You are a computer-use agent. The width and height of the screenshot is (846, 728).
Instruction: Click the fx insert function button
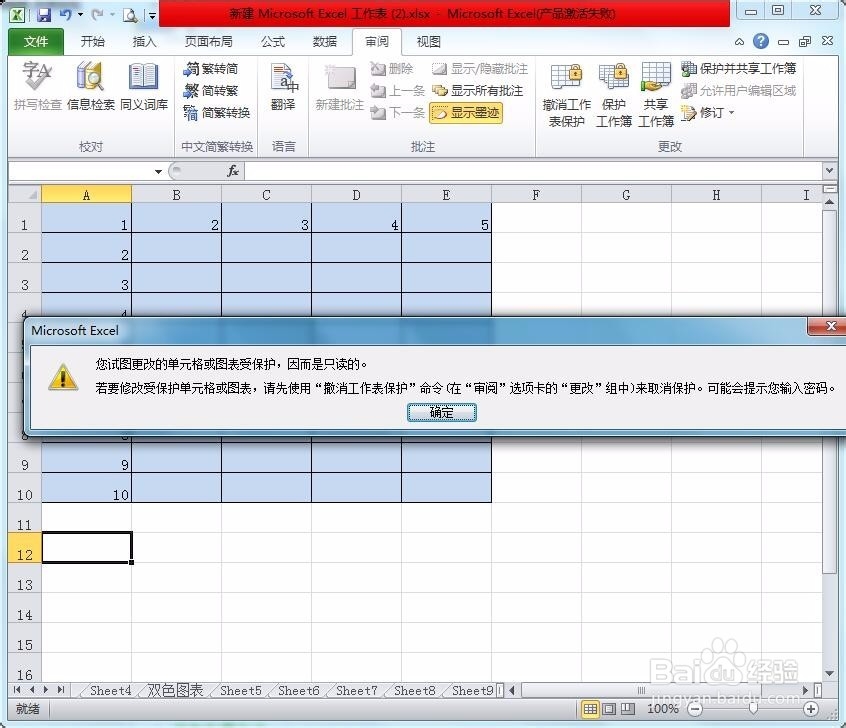tap(233, 171)
